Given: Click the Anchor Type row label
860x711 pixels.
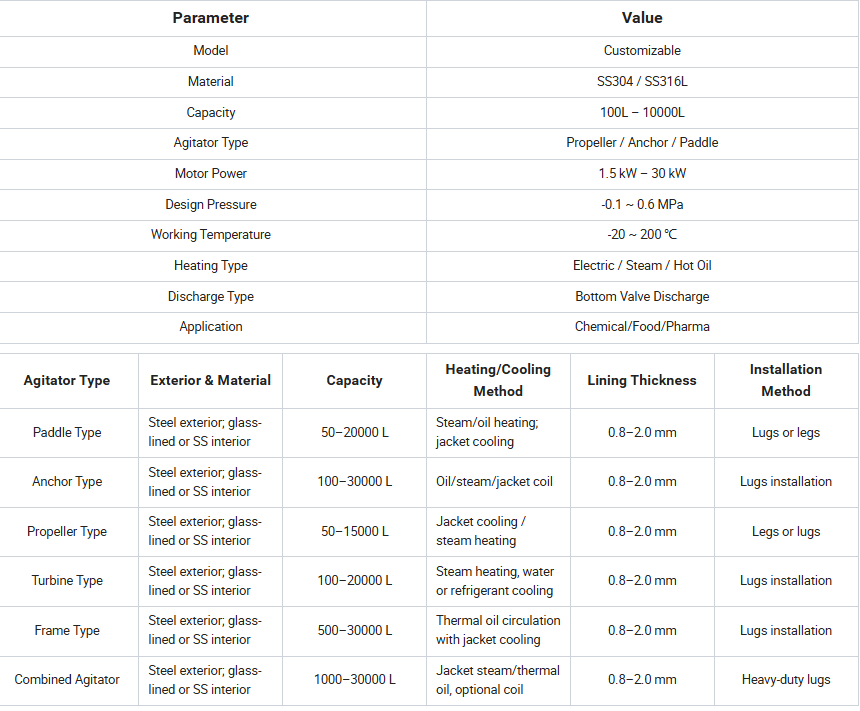Looking at the screenshot, I should coord(67,482).
